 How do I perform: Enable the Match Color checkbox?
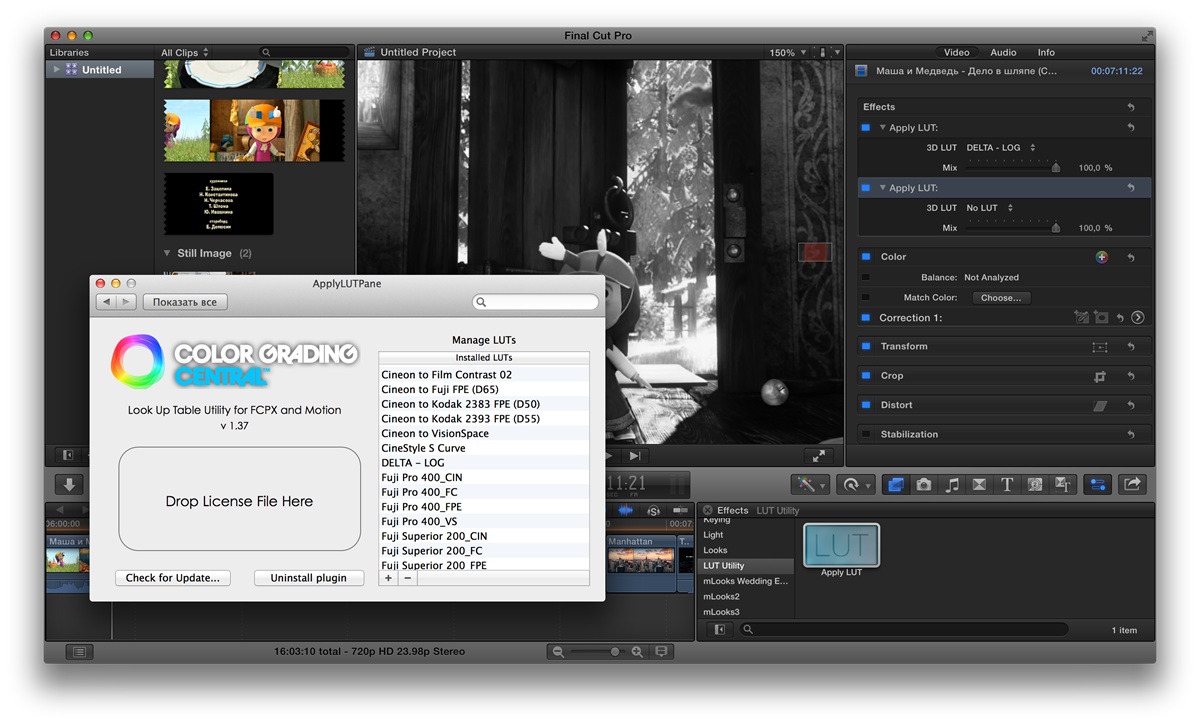point(865,298)
